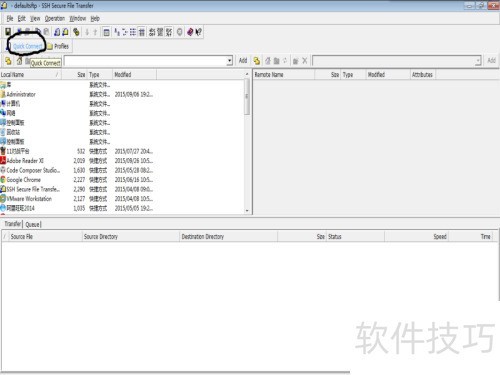The width and height of the screenshot is (500, 375).
Task: Click the window-shaped icon after the upload arrow
Action: (106, 32)
